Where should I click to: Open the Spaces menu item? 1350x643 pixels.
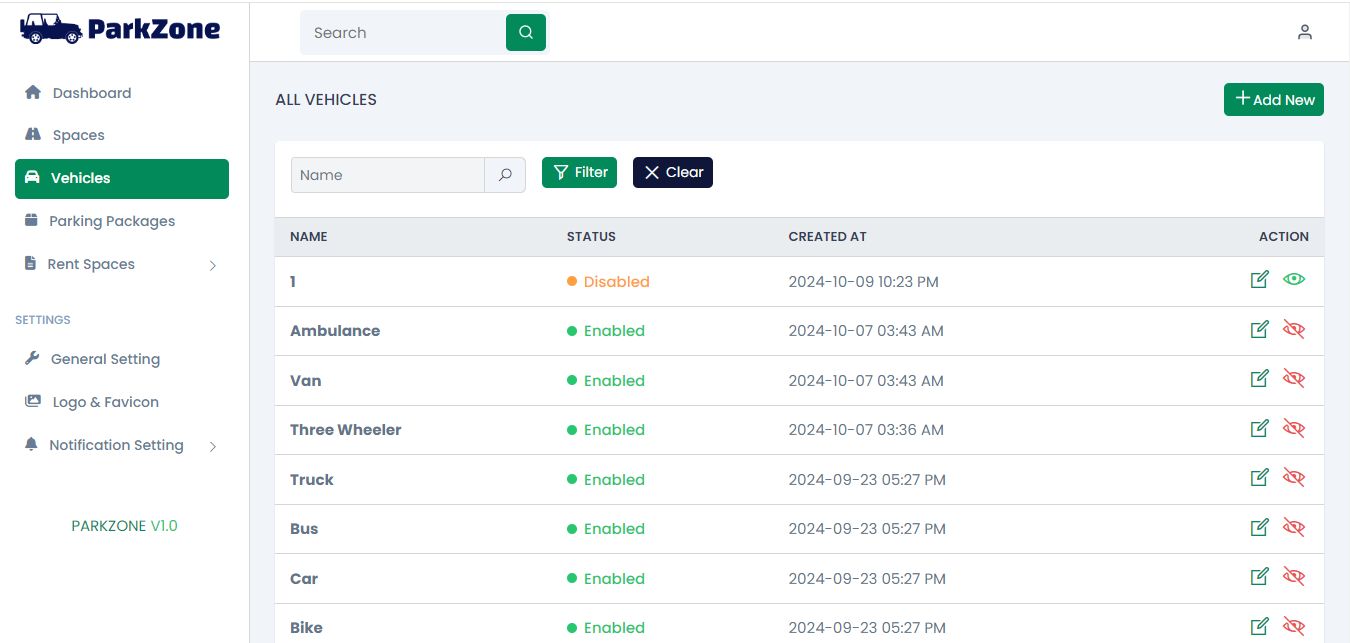[x=78, y=135]
